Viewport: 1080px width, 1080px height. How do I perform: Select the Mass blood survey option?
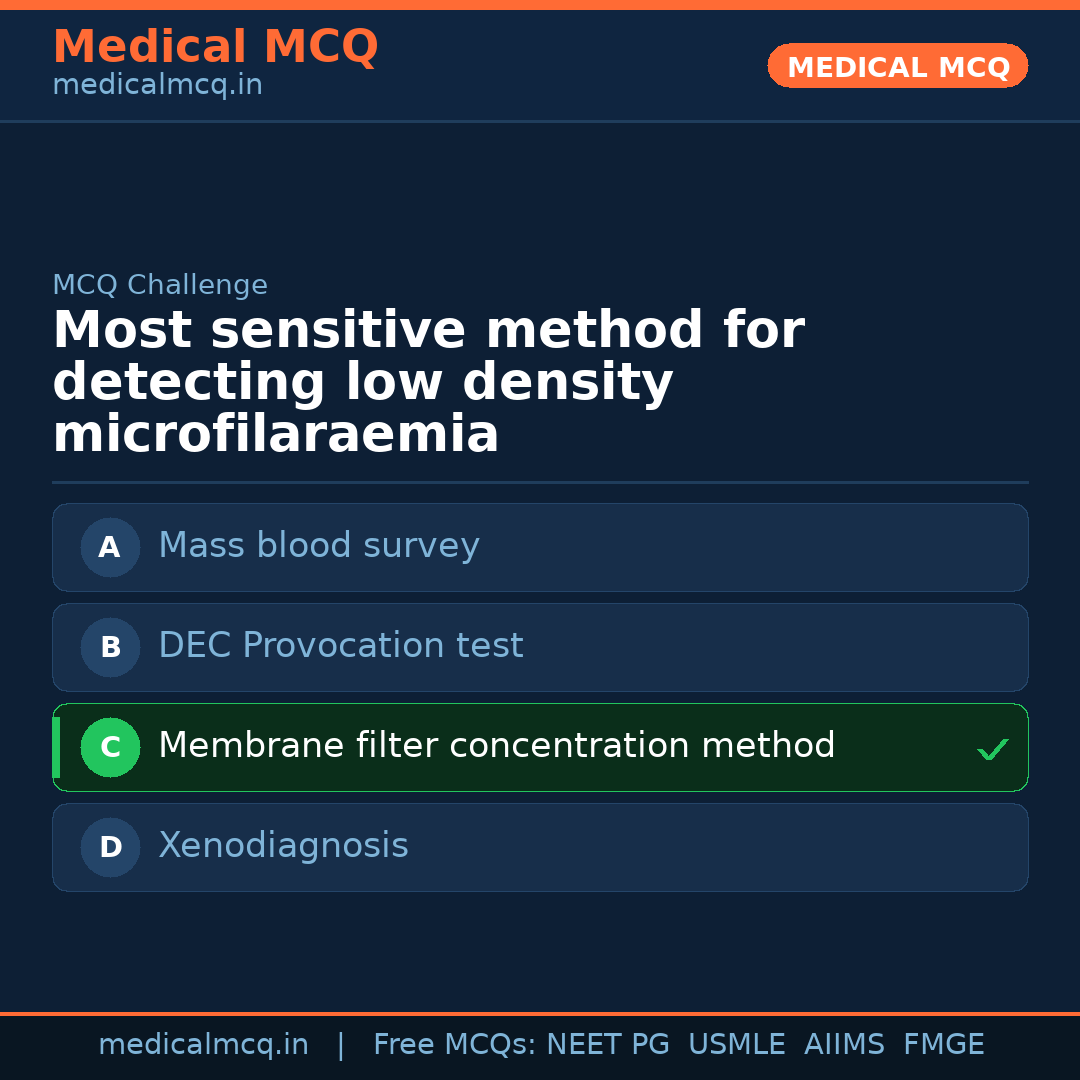point(319,546)
